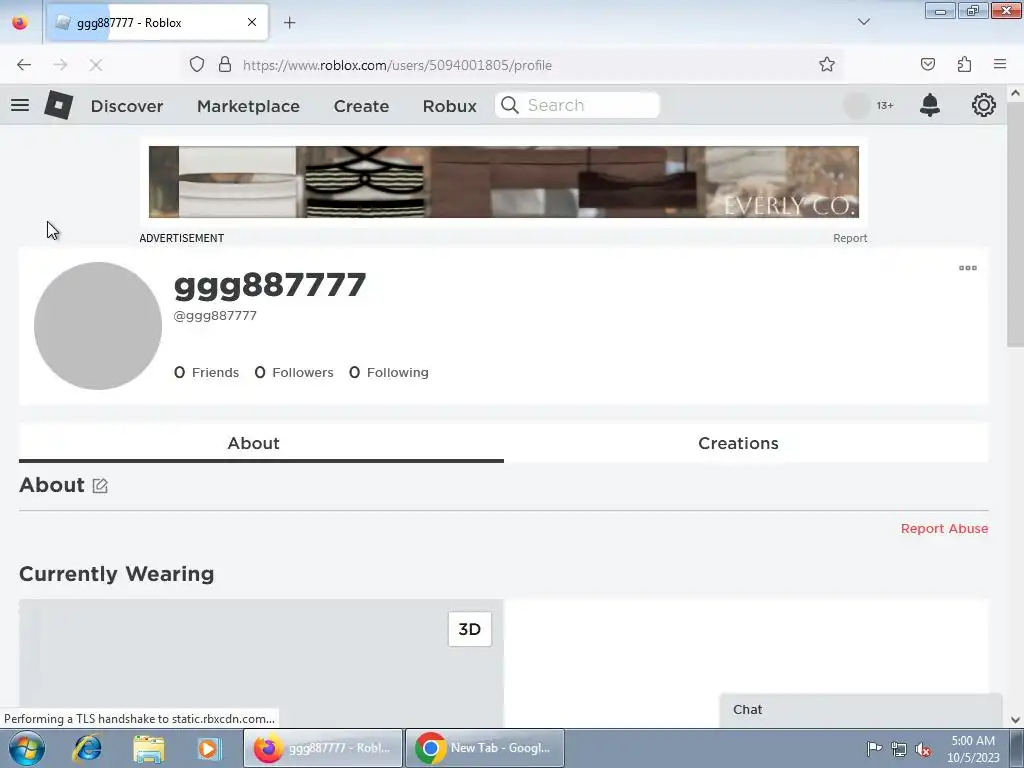Screen dimensions: 1024x768
Task: Save page to Pocket icon
Action: click(927, 65)
